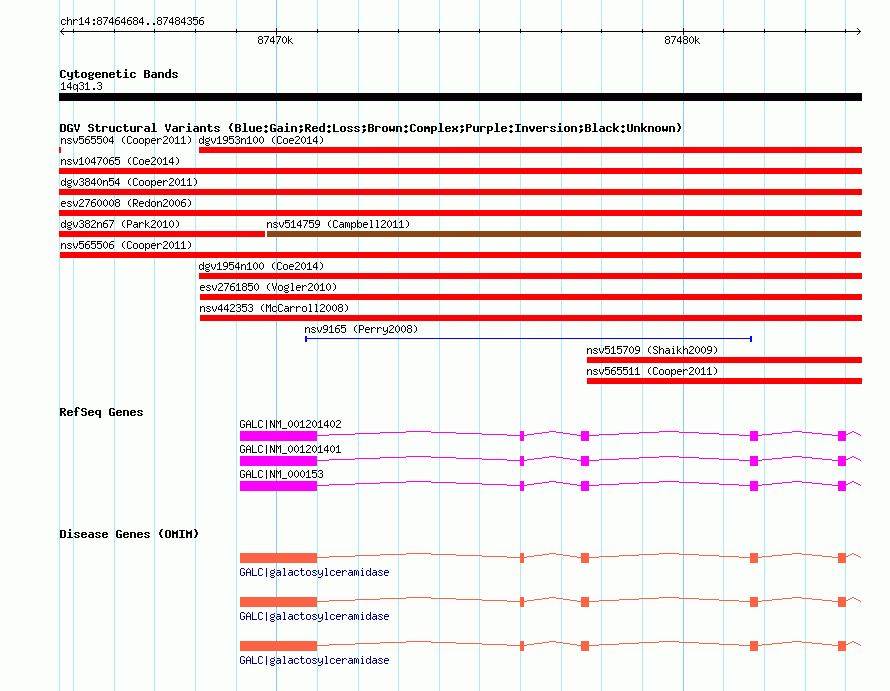The image size is (890, 691).
Task: Select the red loss bar for nsv515709
Action: (x=724, y=360)
